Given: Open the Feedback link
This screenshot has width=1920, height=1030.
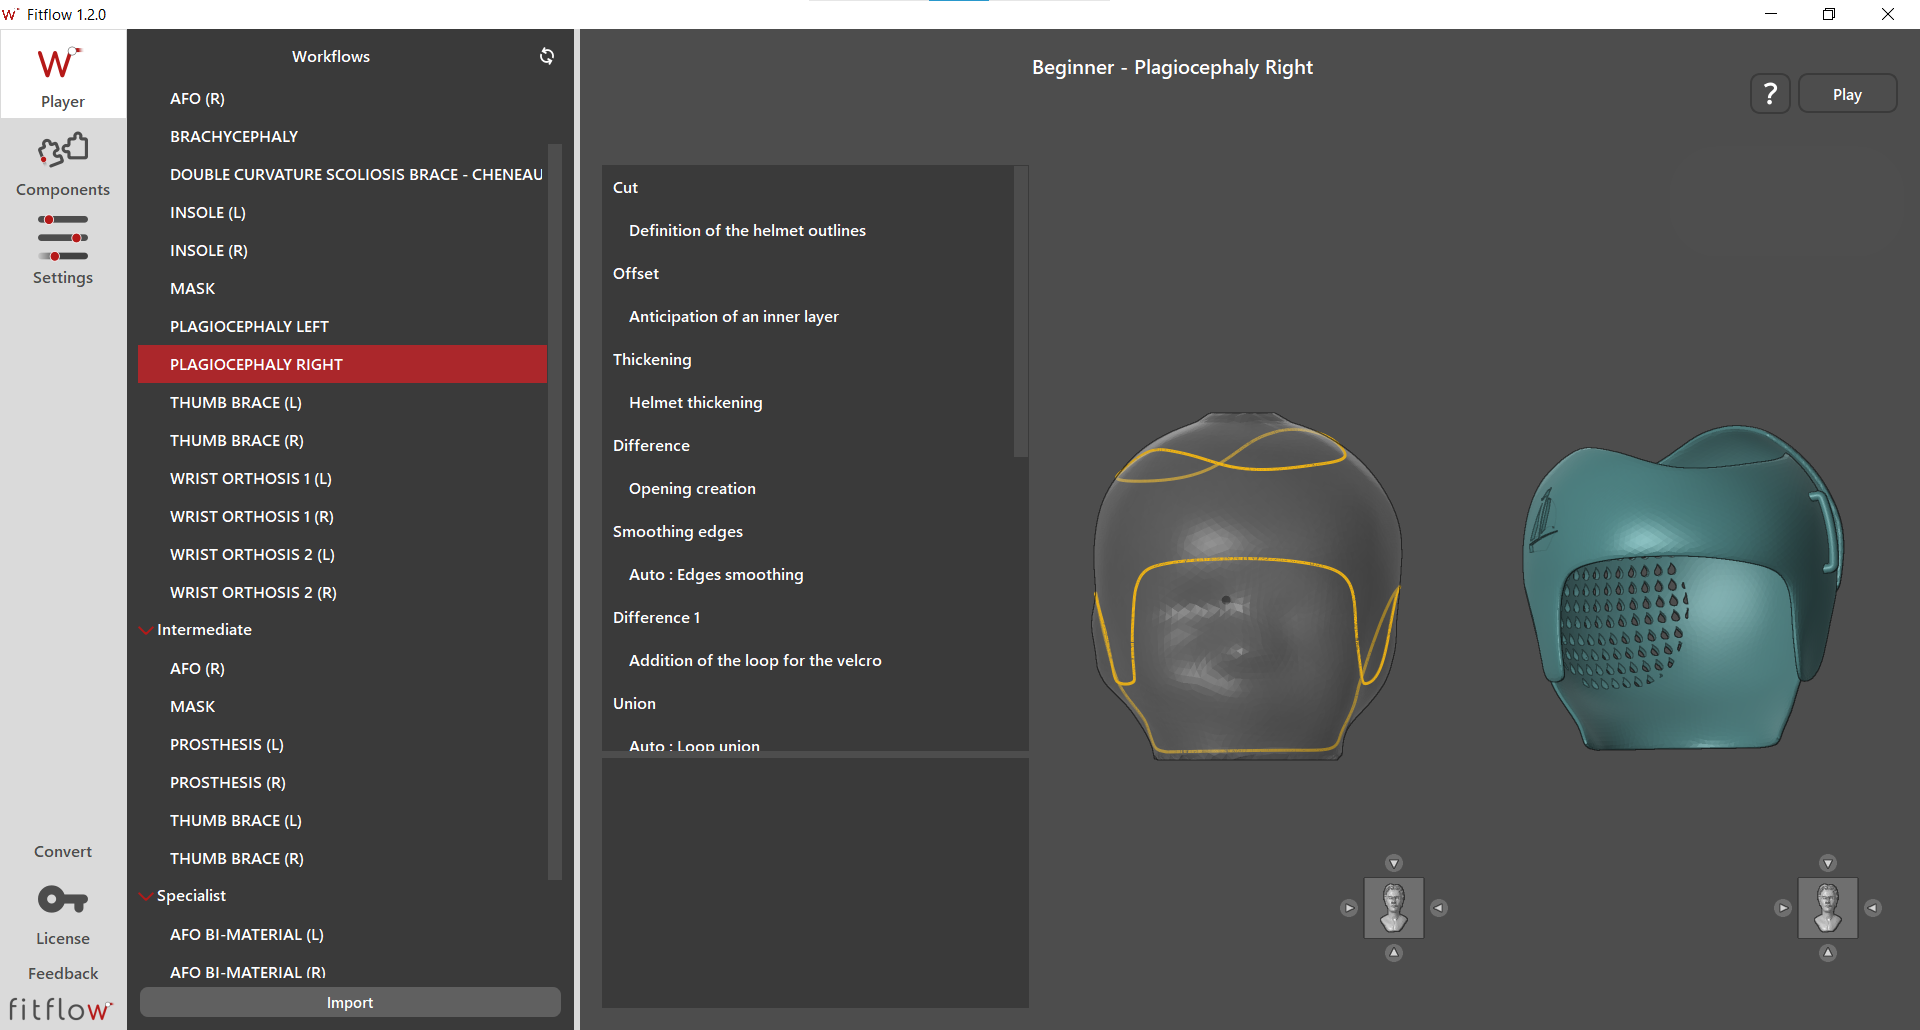Looking at the screenshot, I should click(62, 973).
